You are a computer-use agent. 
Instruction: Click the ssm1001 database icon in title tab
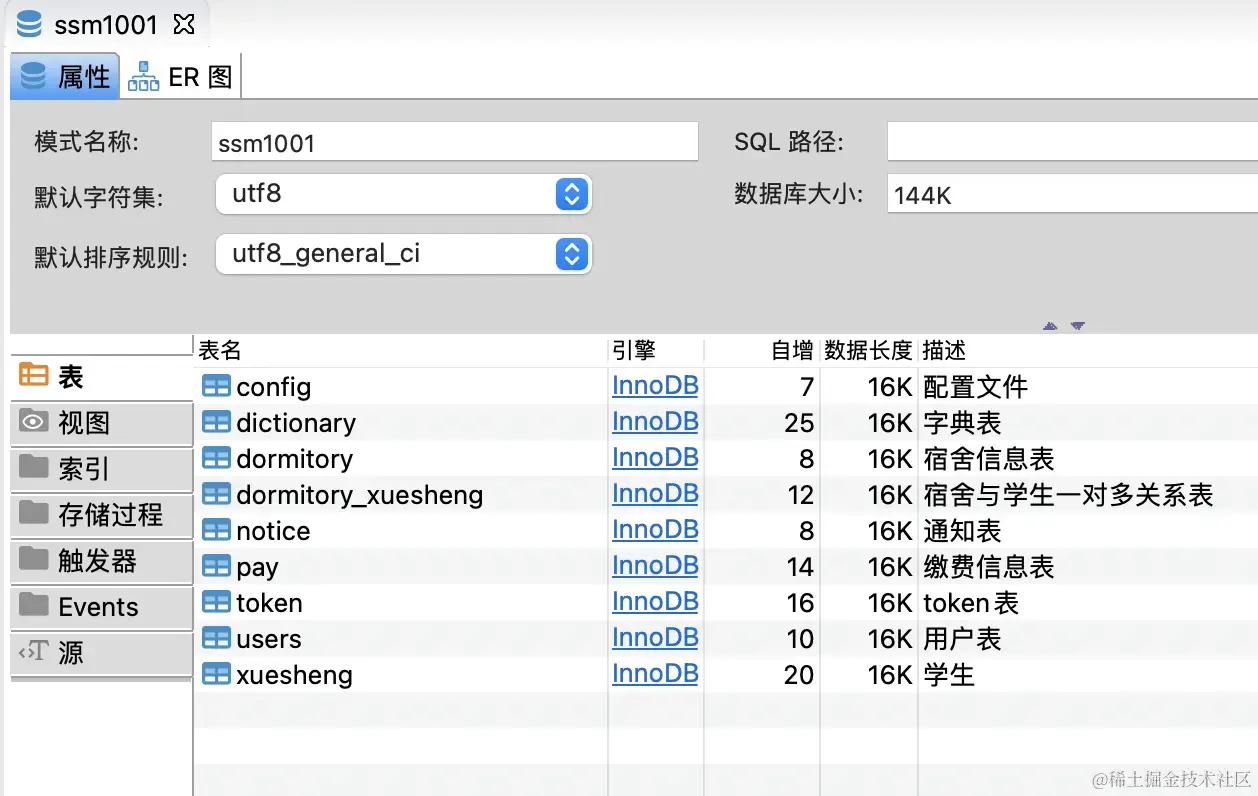click(x=30, y=24)
